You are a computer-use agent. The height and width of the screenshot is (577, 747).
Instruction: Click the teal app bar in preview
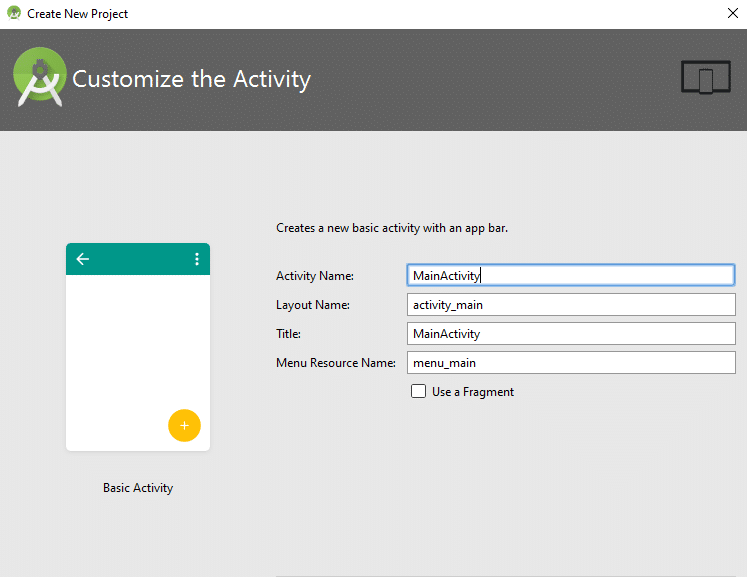138,259
